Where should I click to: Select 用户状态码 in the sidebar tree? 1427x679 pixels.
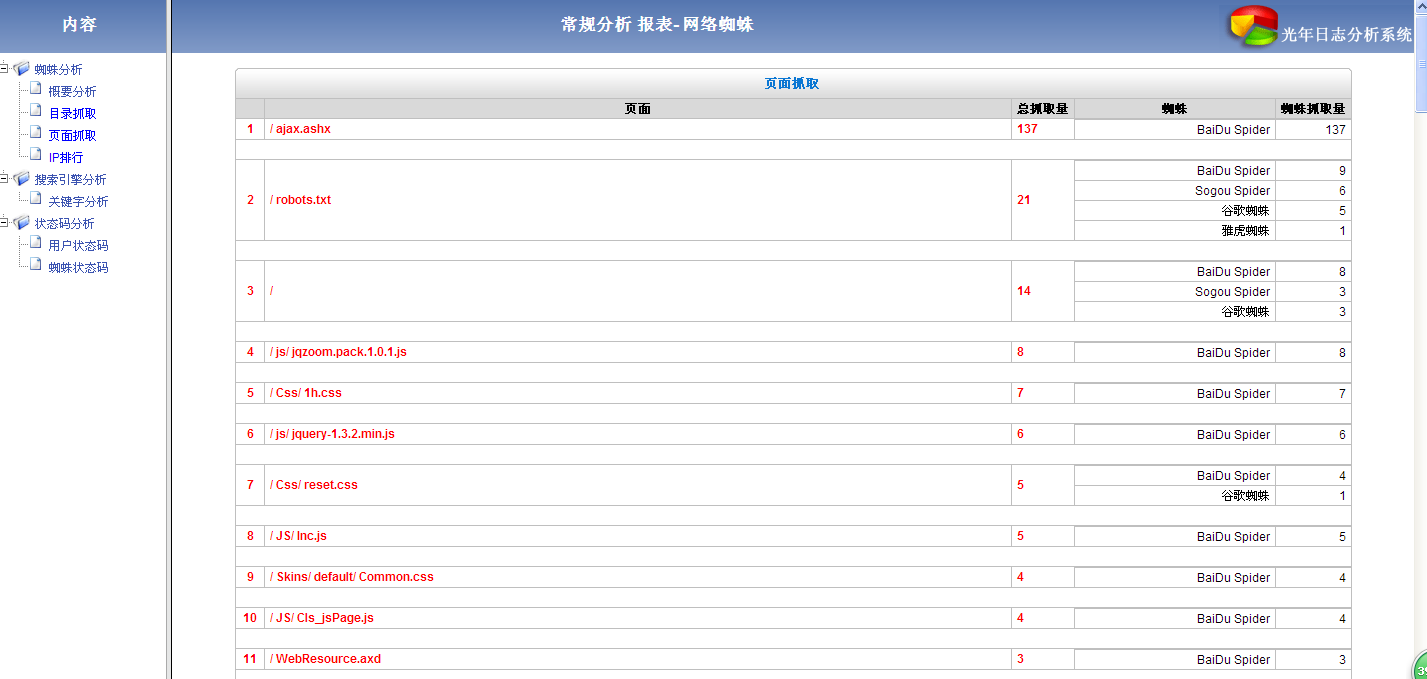[x=78, y=245]
